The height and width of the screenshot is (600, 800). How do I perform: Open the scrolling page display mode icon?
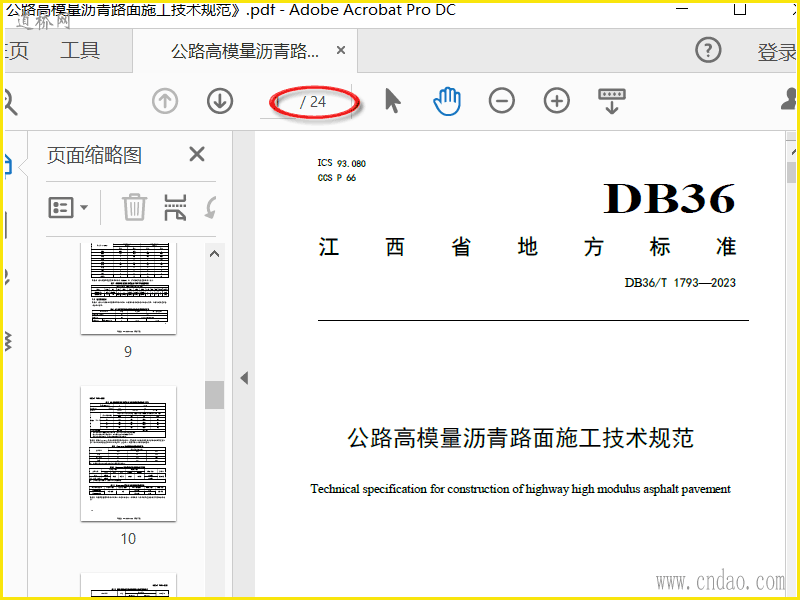pos(612,101)
